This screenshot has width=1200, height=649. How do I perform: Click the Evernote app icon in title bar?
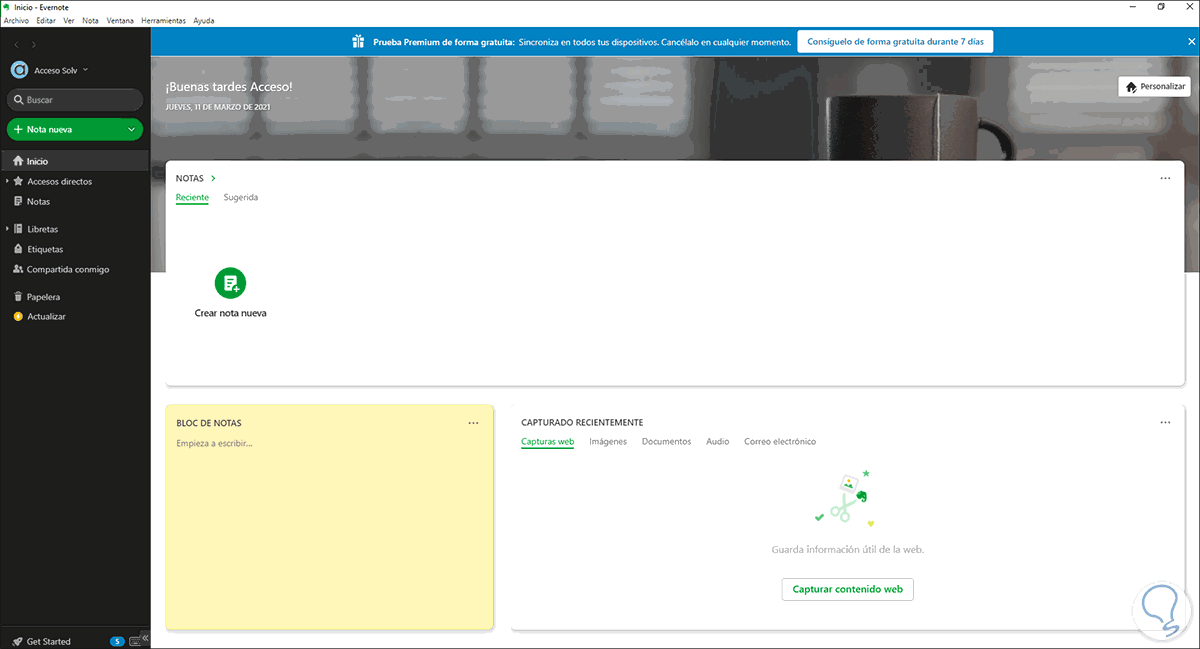click(6, 6)
